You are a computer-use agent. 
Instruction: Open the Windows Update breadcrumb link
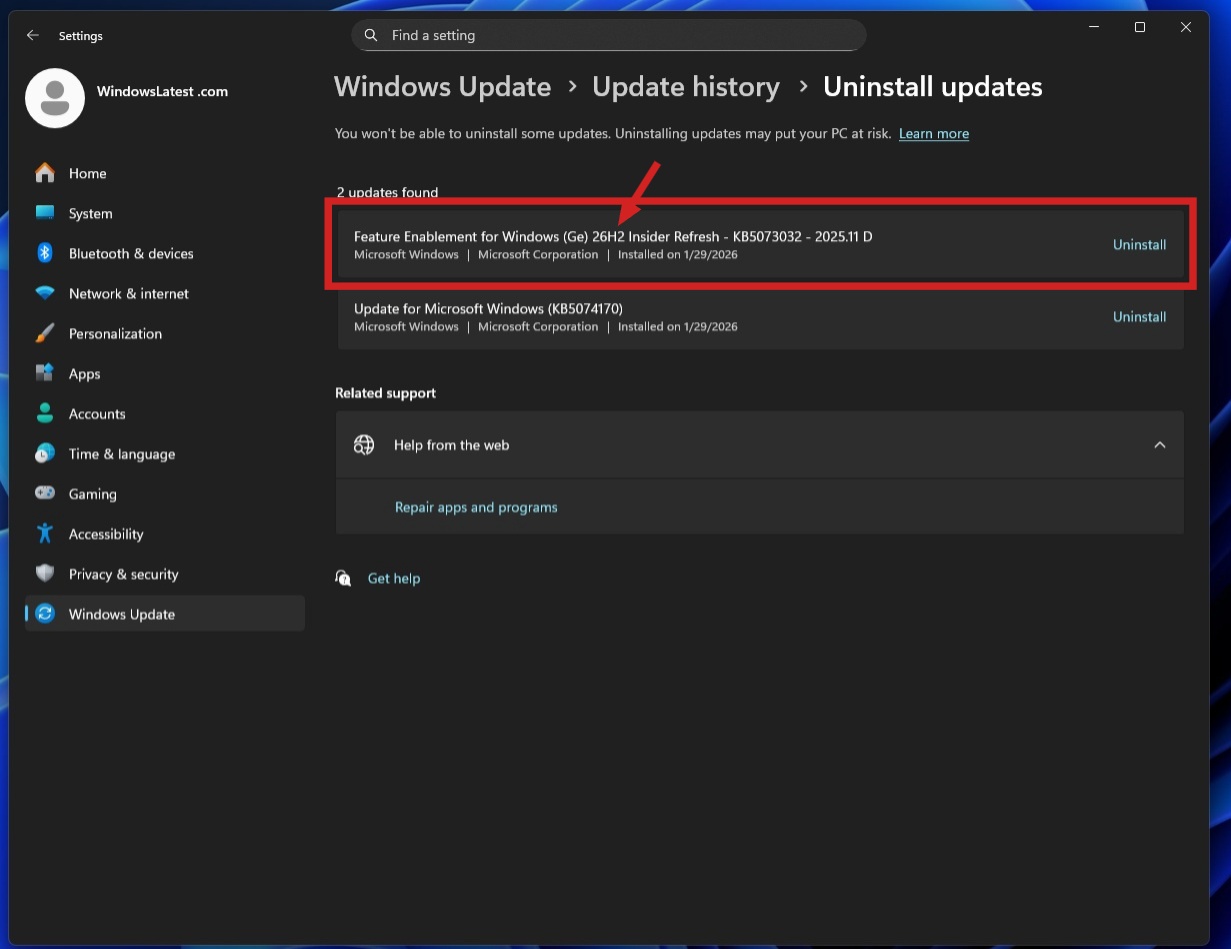pos(442,87)
